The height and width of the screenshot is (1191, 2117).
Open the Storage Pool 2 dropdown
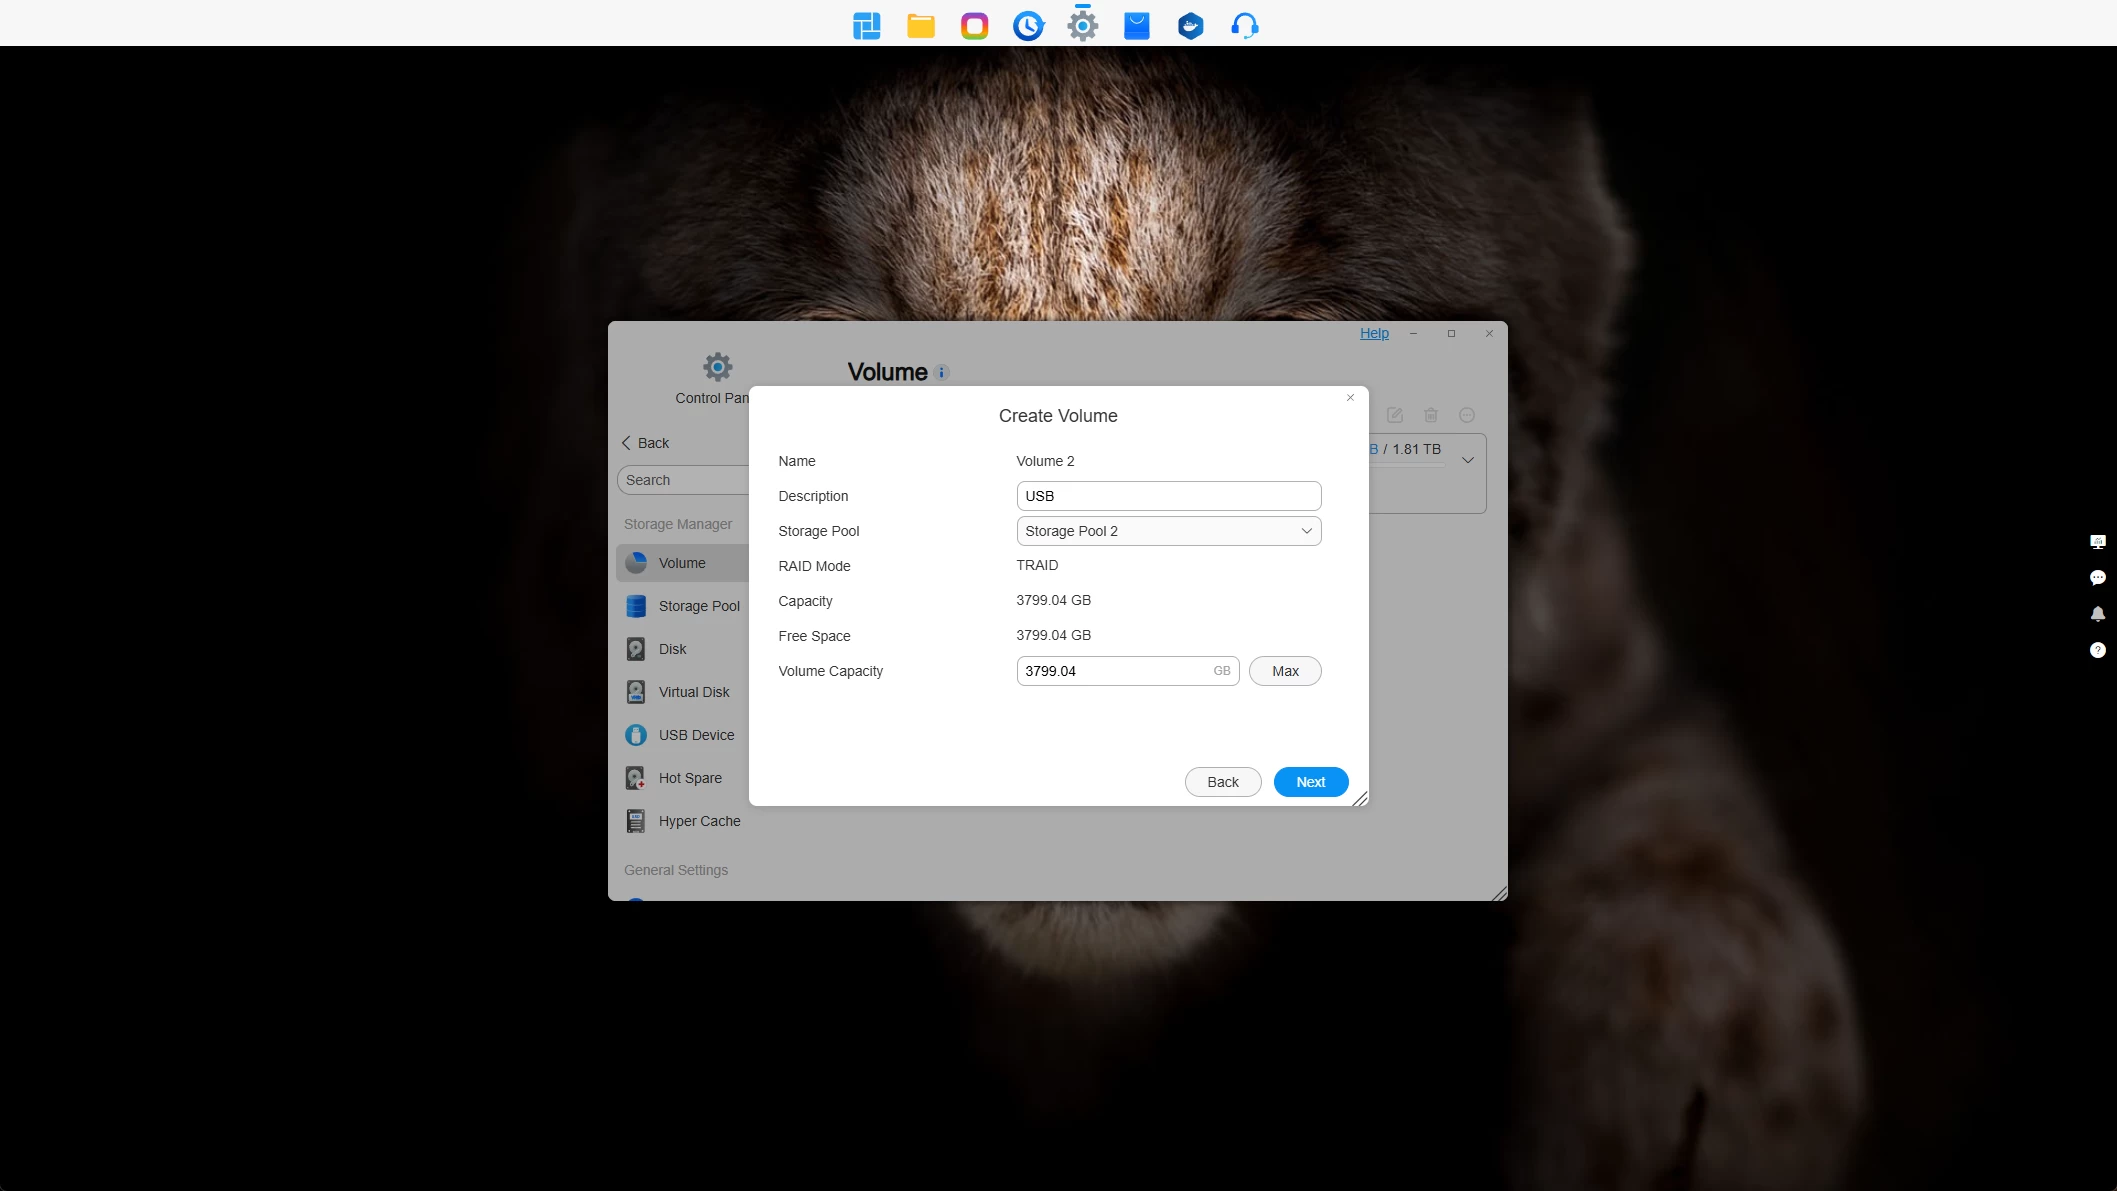1168,531
